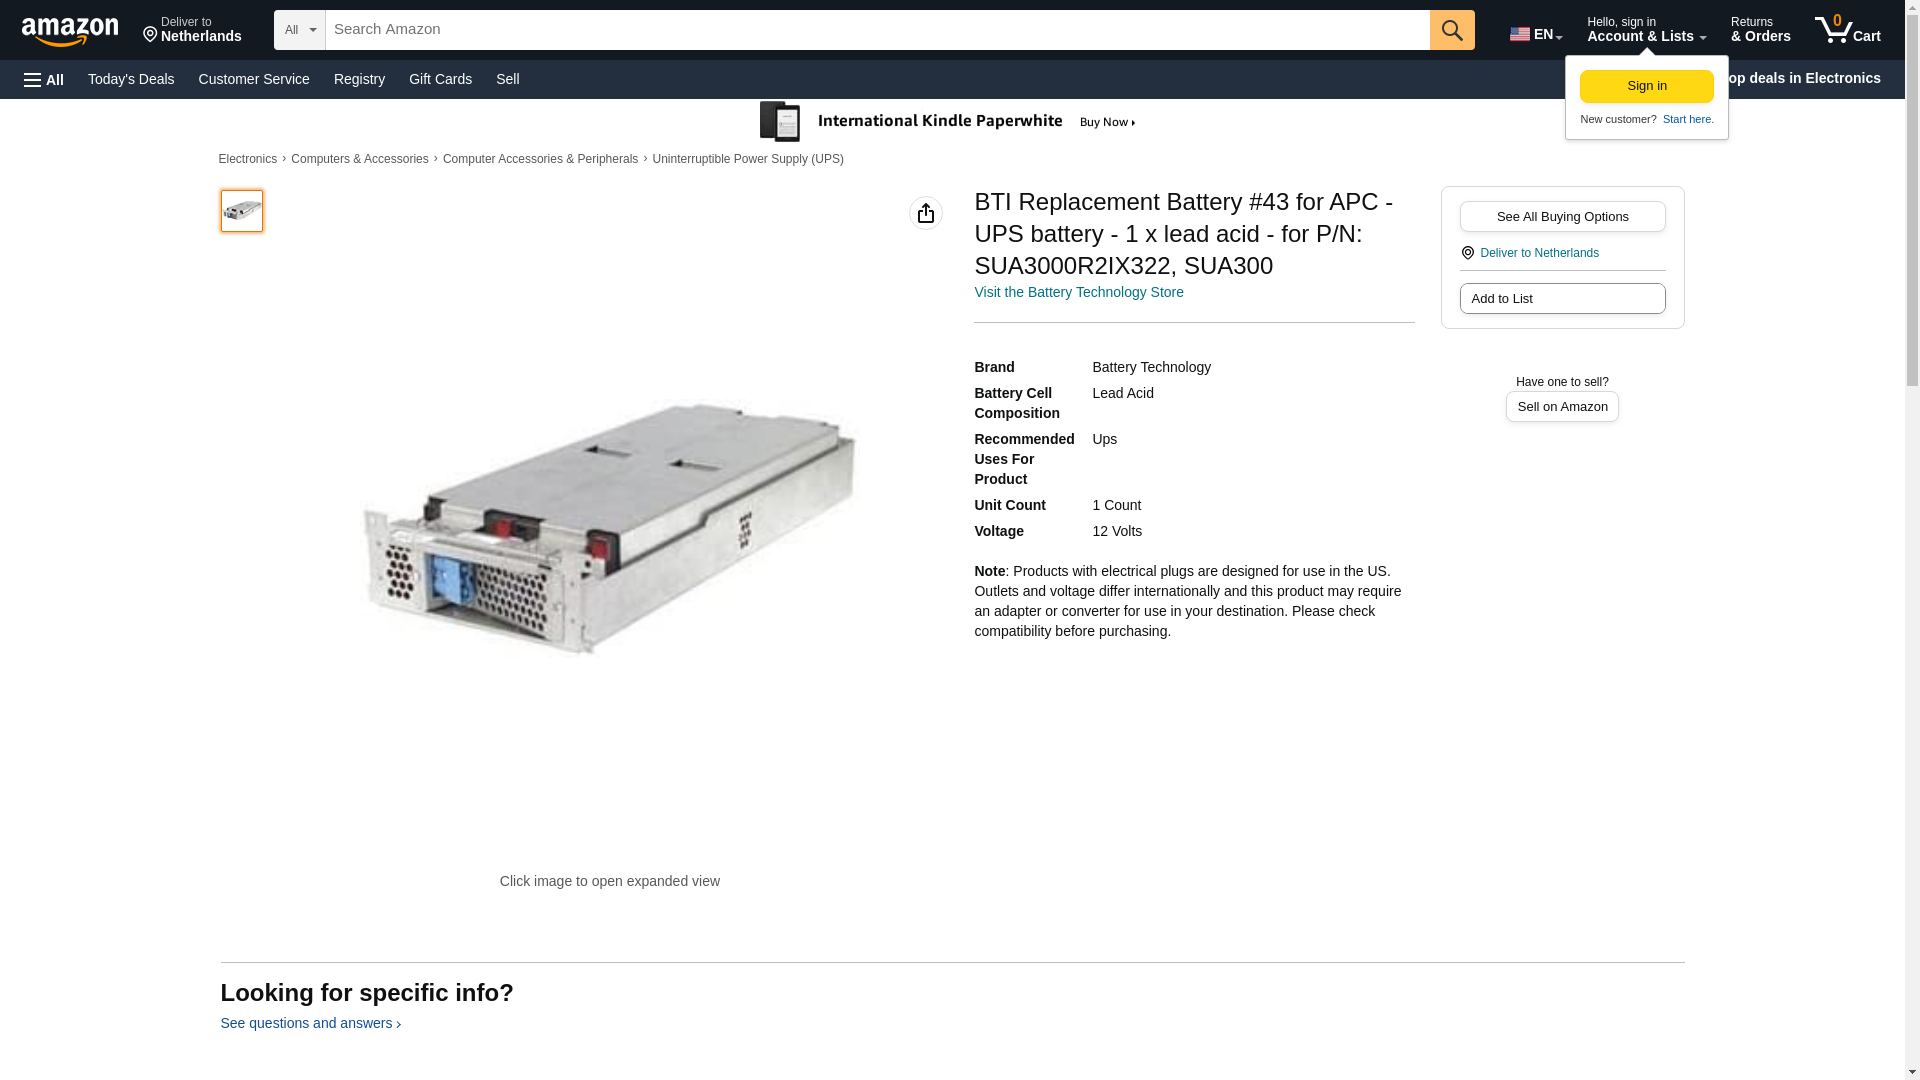This screenshot has height=1080, width=1920.
Task: Open the All hamburger menu
Action: click(x=44, y=79)
